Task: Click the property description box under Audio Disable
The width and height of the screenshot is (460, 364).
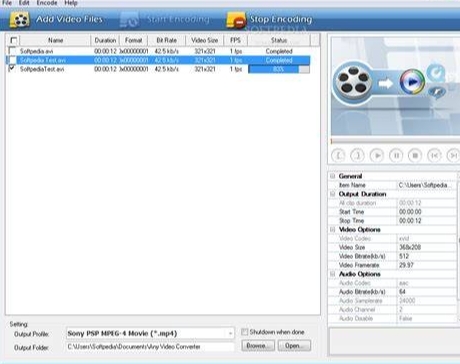Action: click(x=395, y=342)
